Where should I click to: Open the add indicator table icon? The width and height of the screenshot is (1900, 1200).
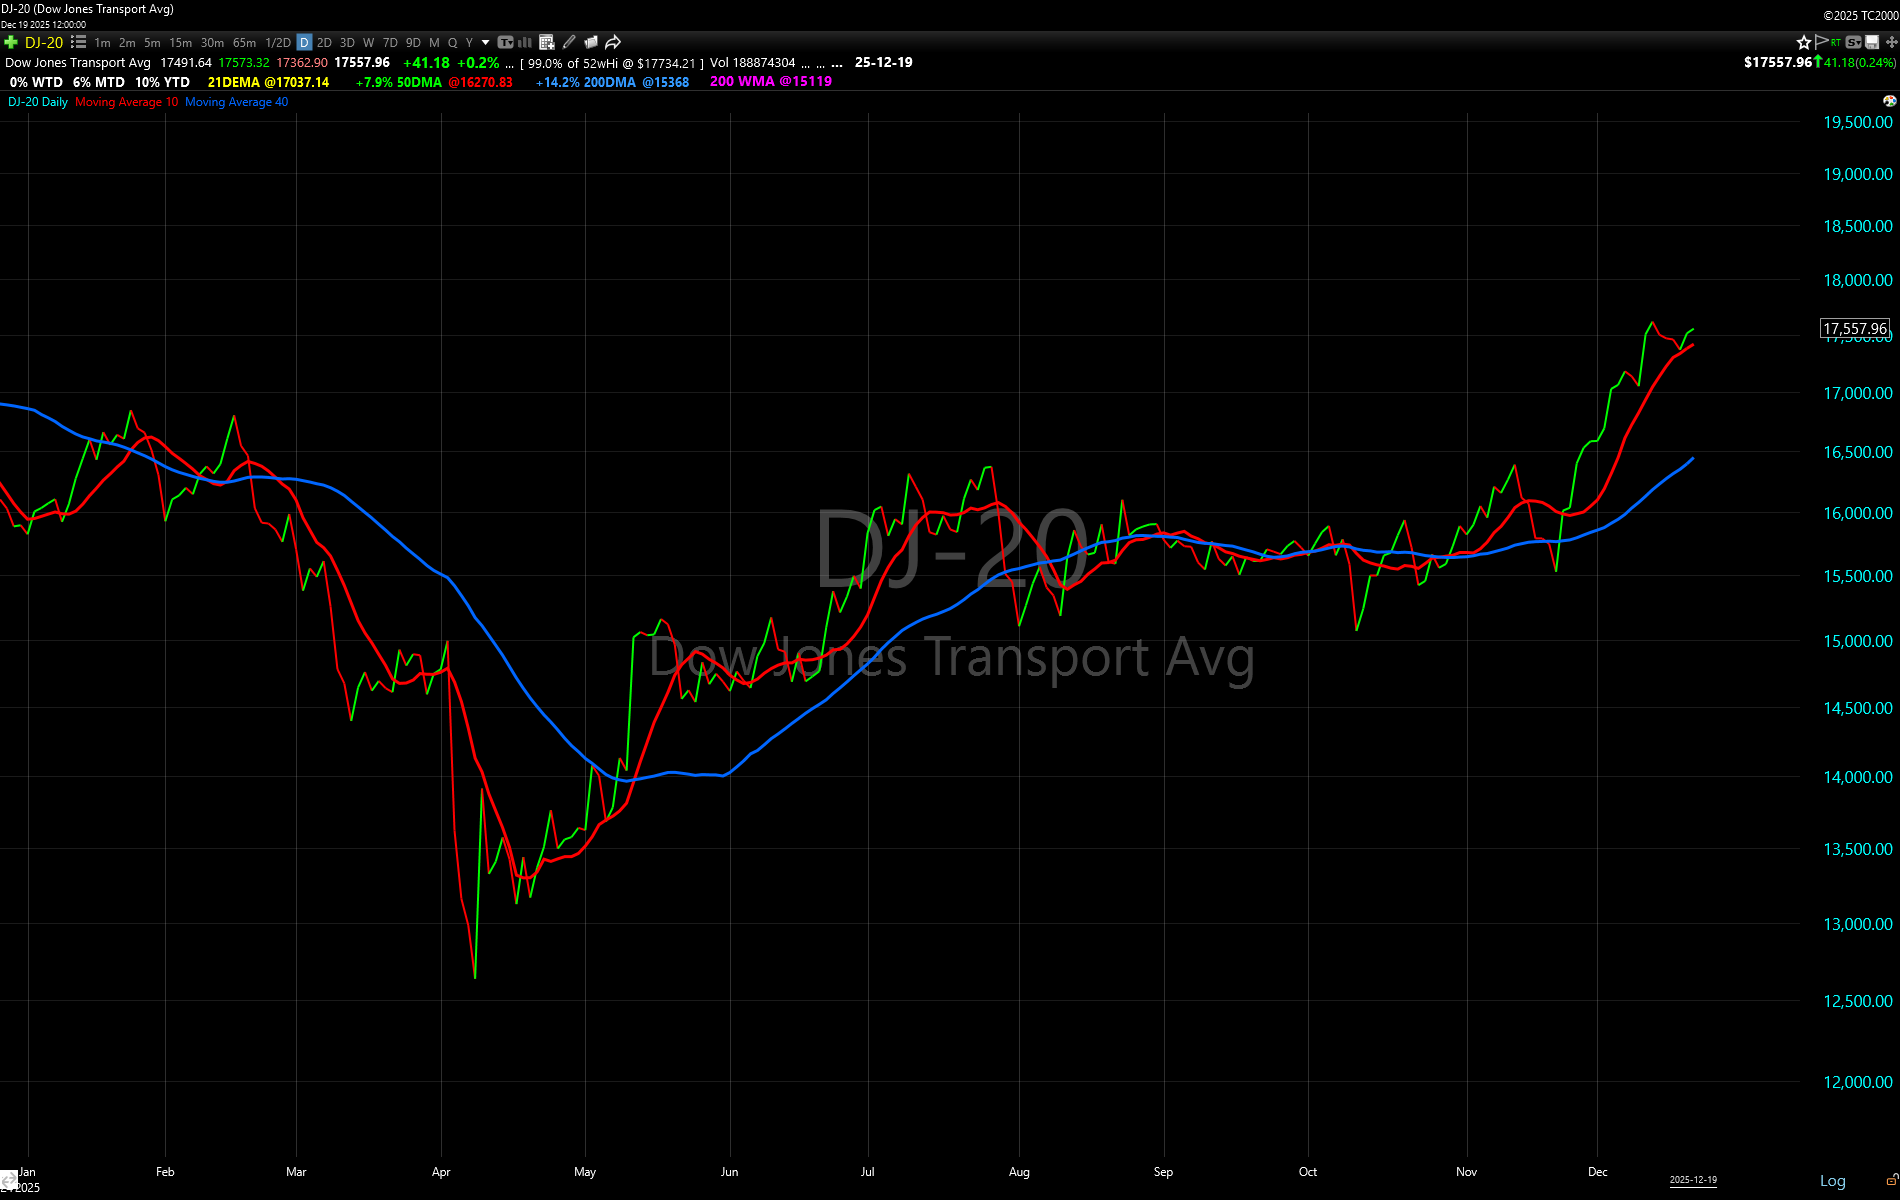(546, 42)
